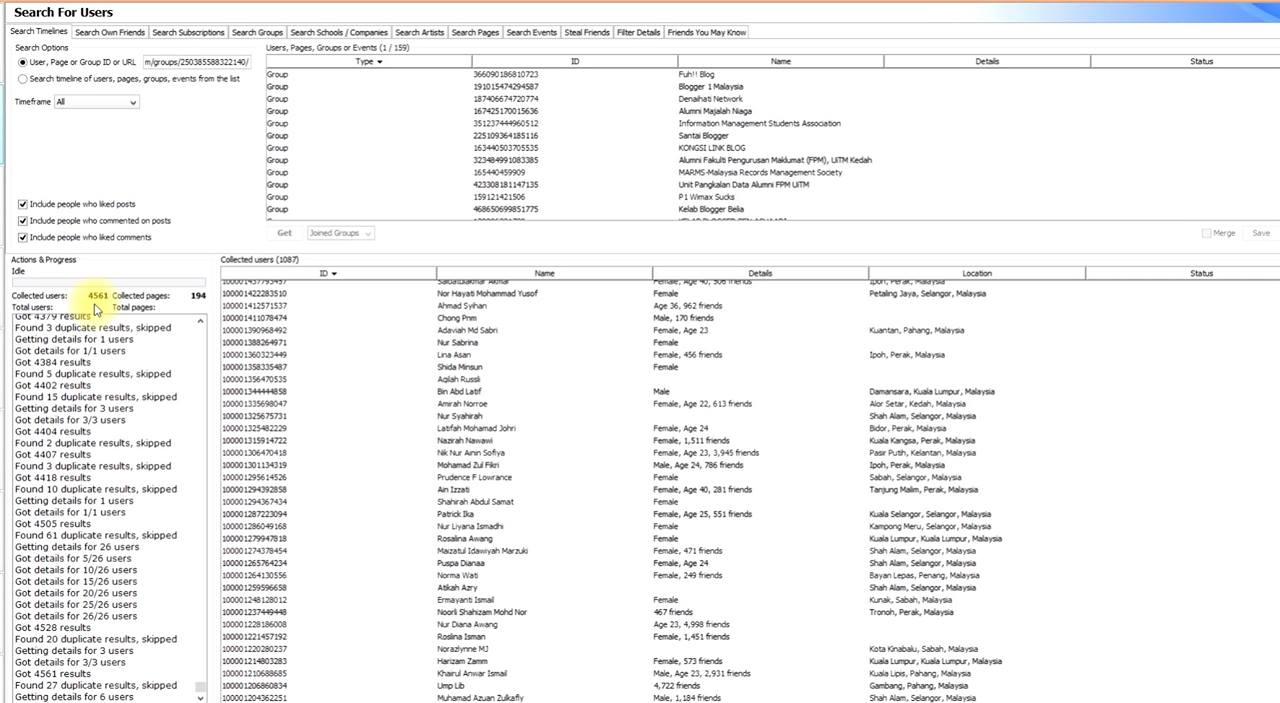Click log line 'Got 4561 results'

pos(53,674)
